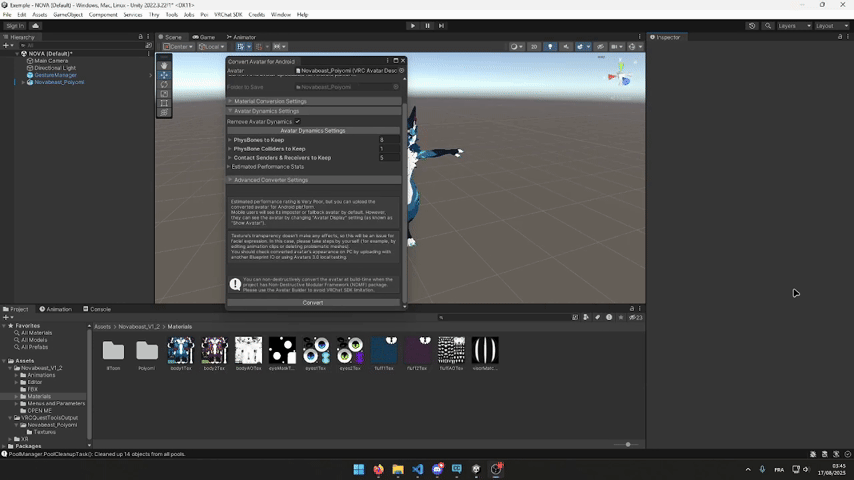This screenshot has width=854, height=480.
Task: Click the Convert button
Action: (313, 302)
